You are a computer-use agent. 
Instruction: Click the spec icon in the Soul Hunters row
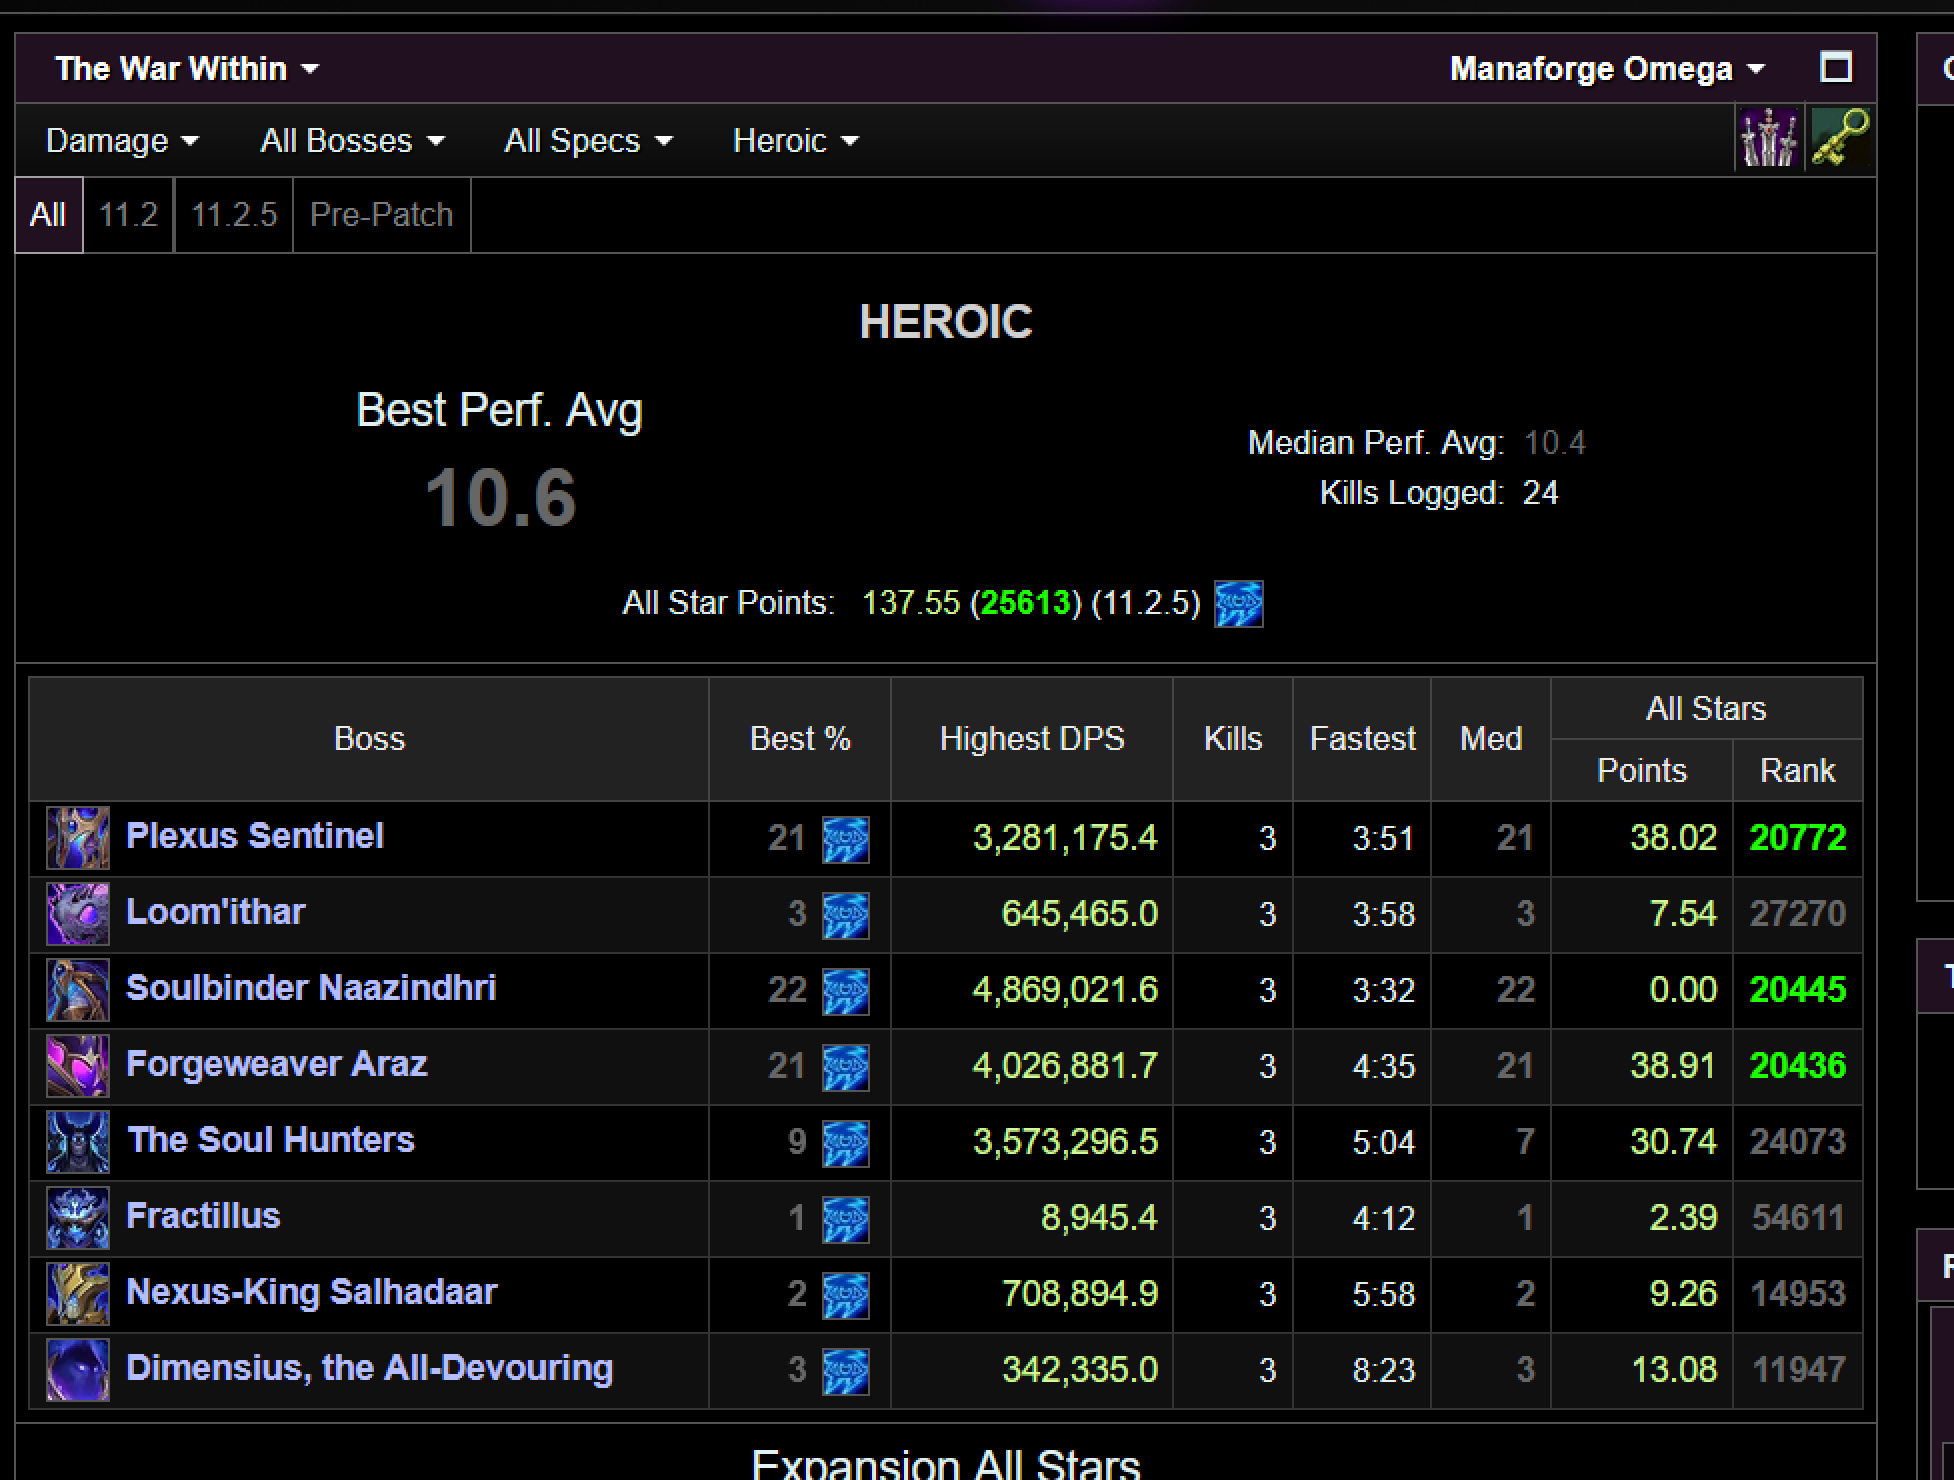pos(845,1142)
